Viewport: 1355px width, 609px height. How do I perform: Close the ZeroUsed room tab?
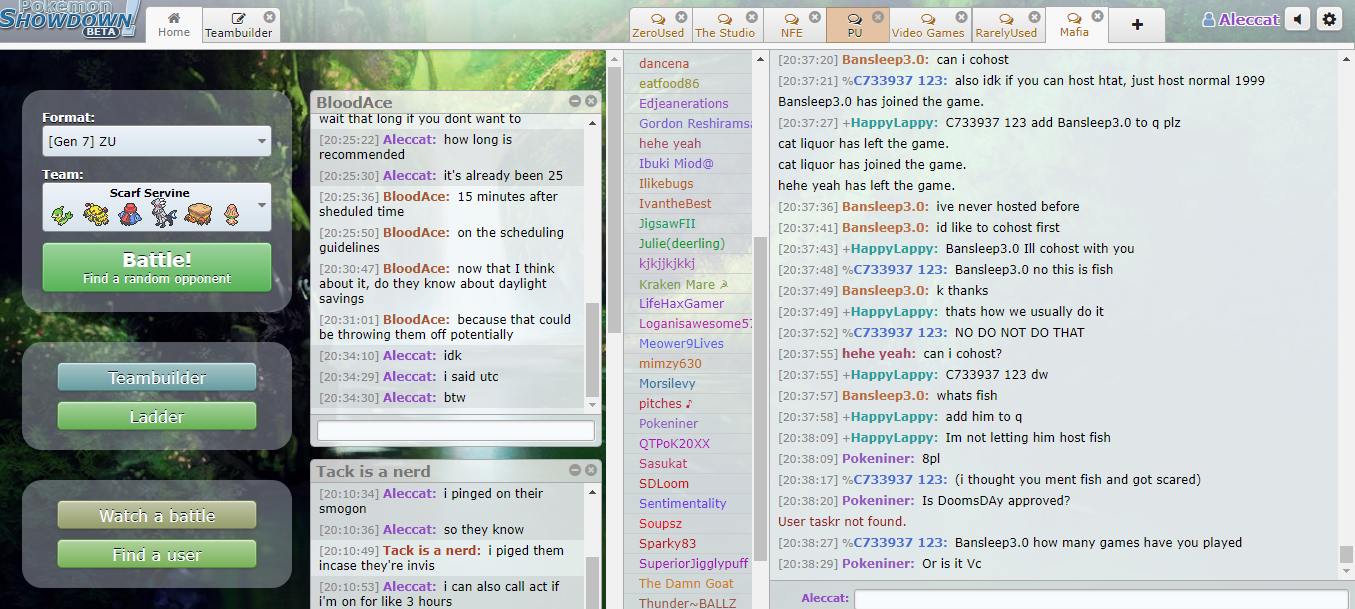coord(681,17)
